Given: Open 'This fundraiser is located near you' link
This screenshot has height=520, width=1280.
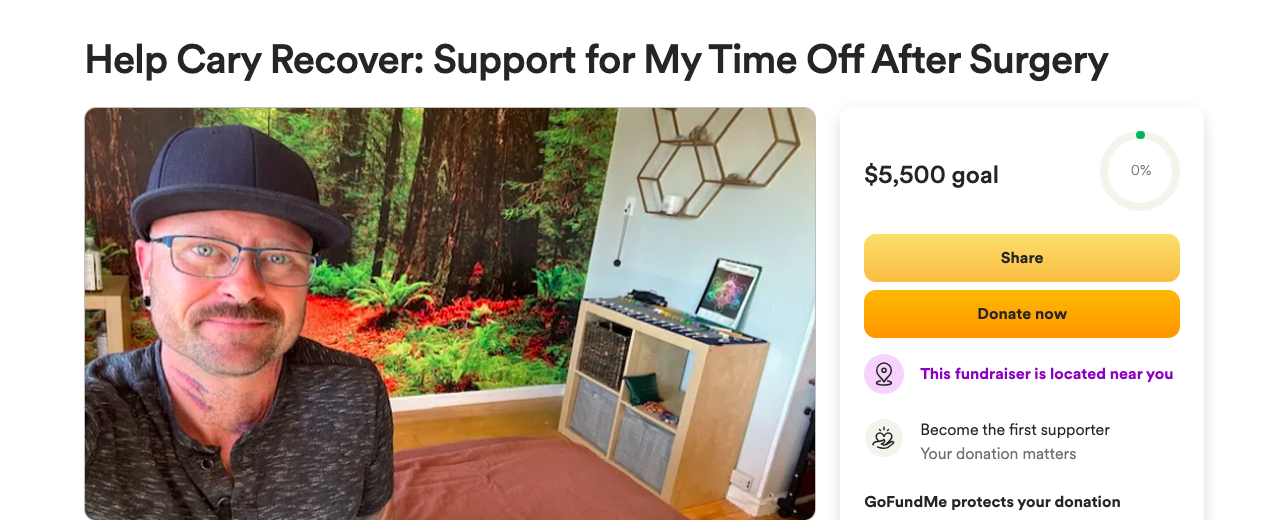Looking at the screenshot, I should 1046,374.
